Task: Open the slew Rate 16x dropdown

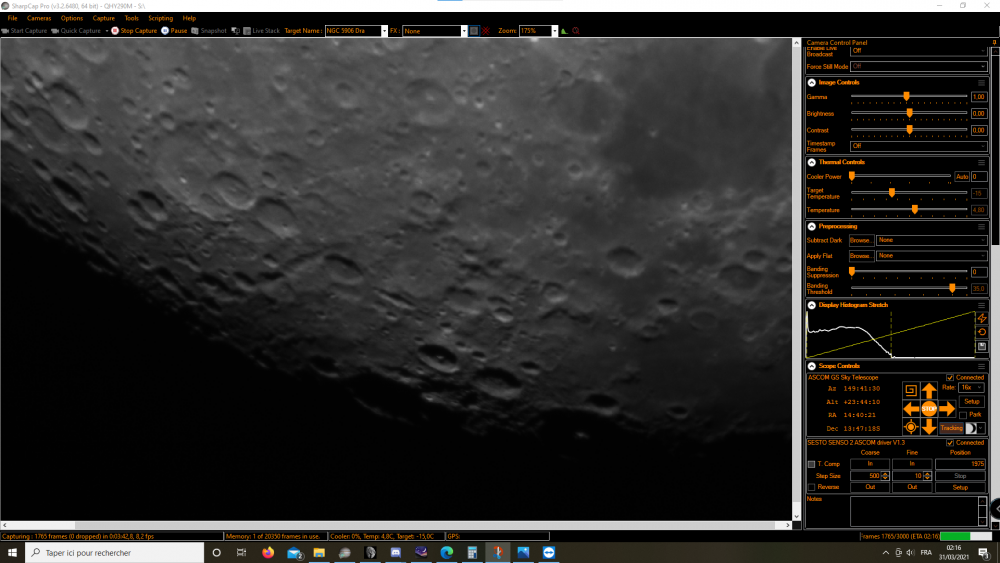Action: pos(971,388)
